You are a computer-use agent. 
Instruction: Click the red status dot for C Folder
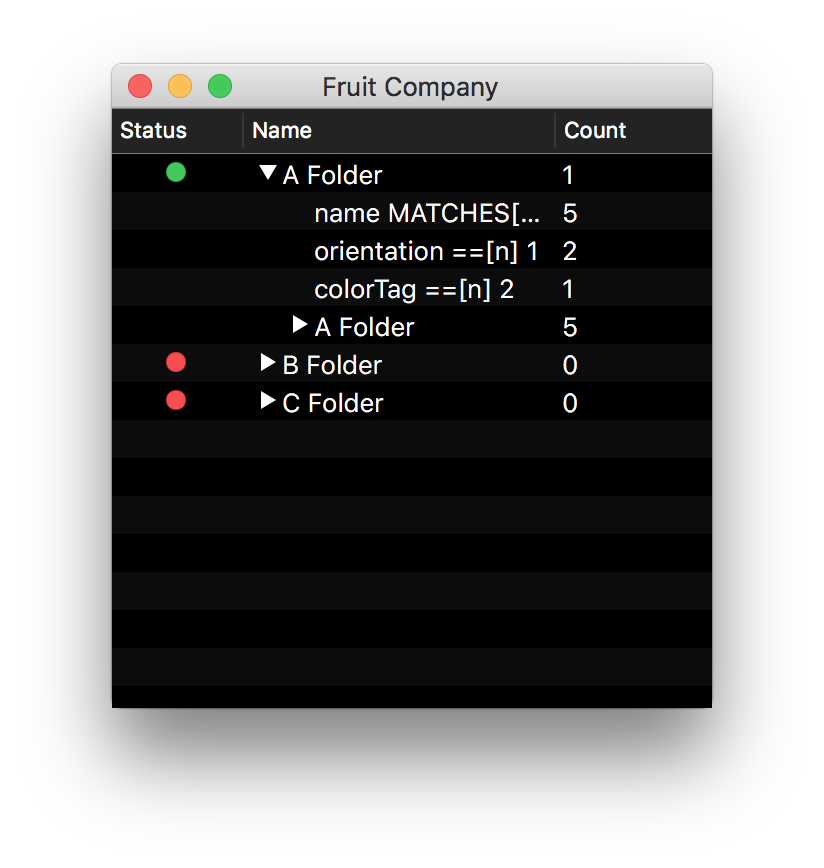(176, 401)
